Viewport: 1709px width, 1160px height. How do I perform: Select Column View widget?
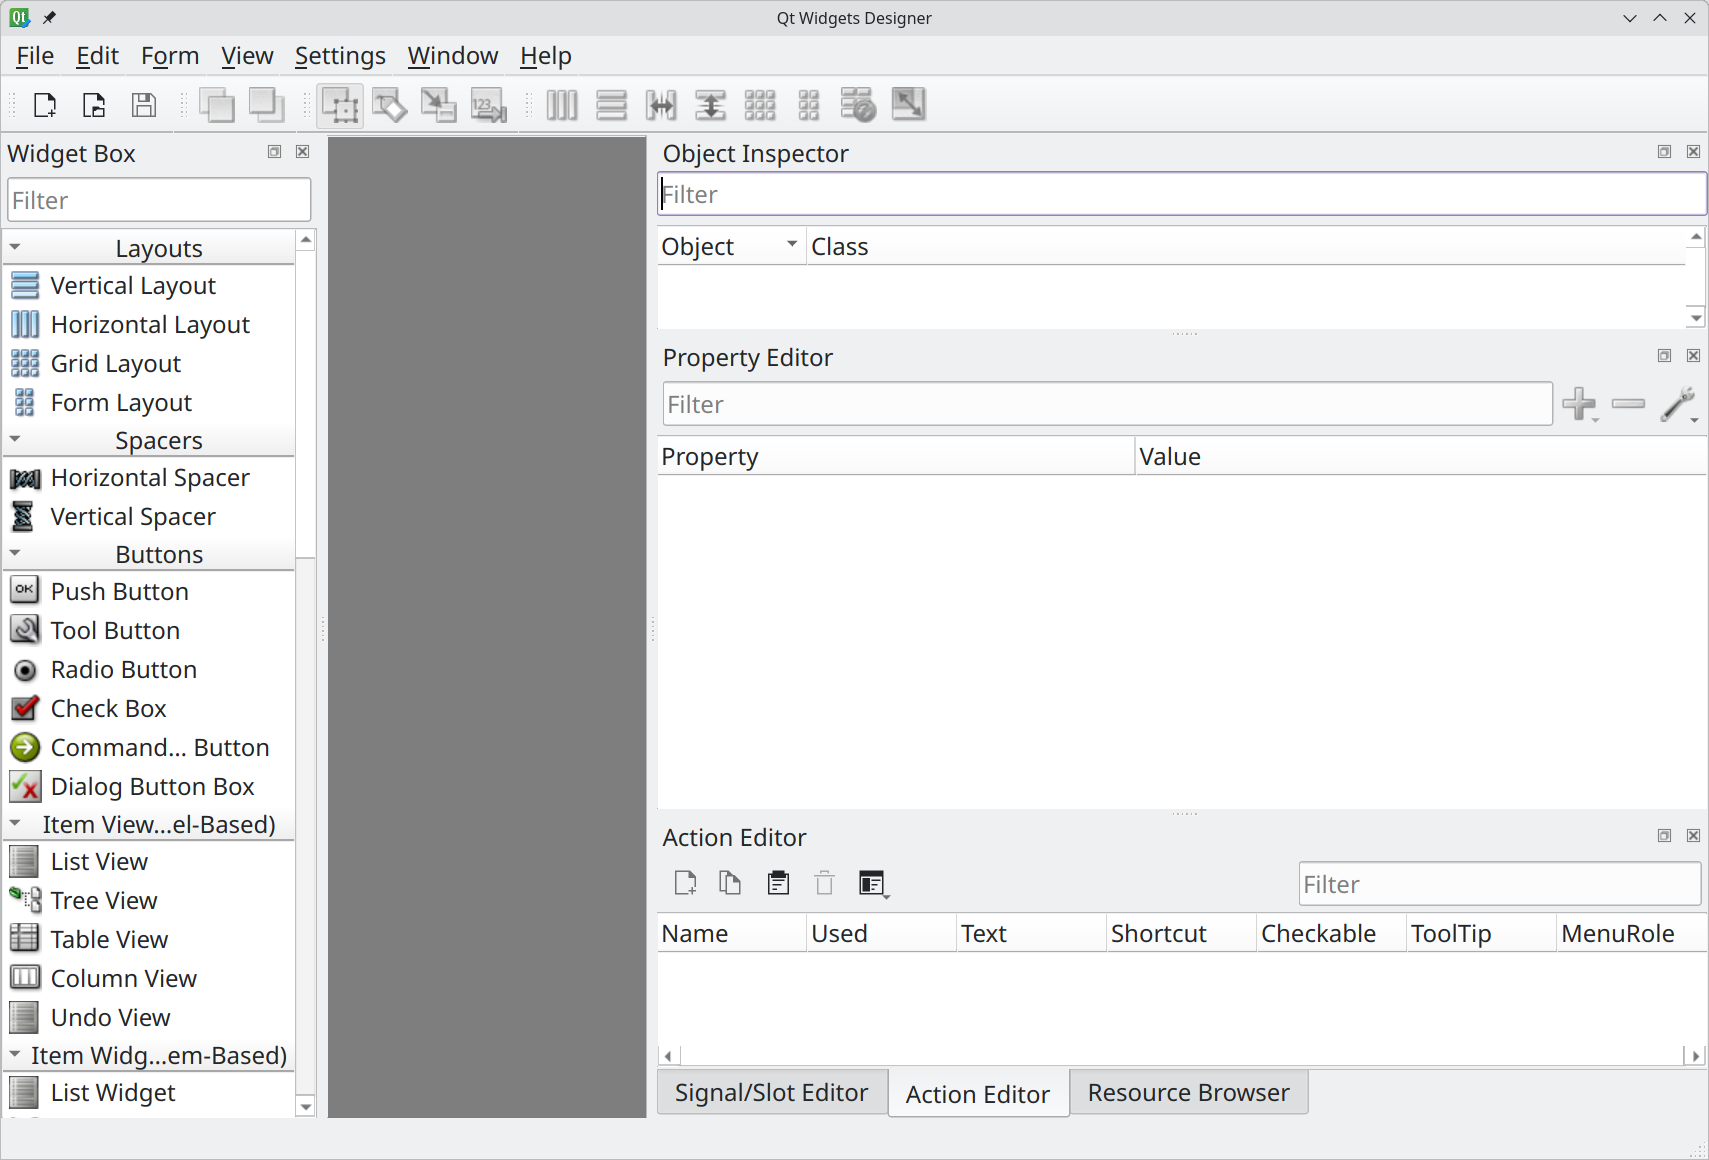click(x=148, y=979)
